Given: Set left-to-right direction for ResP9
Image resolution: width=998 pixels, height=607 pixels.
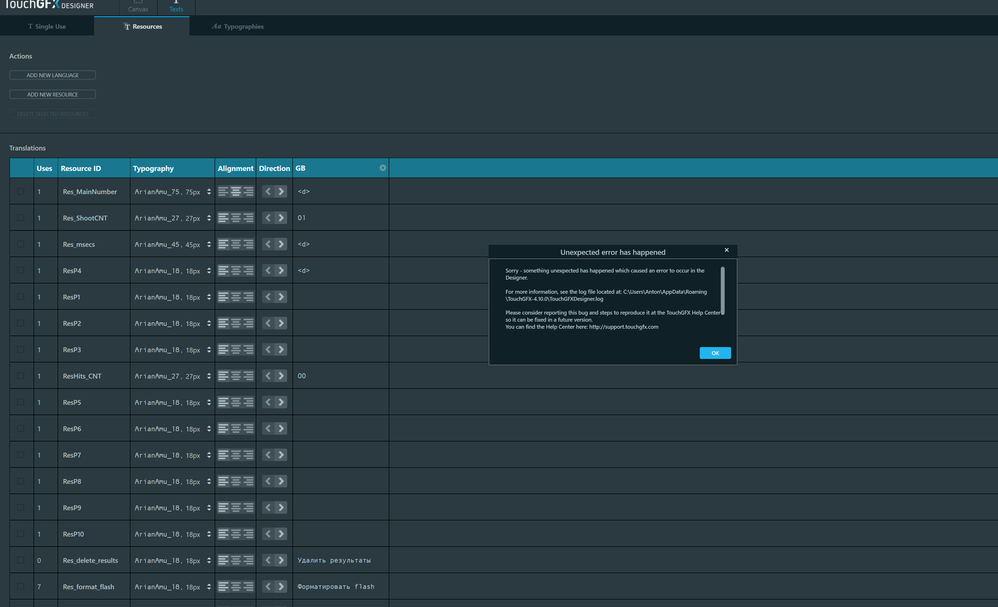Looking at the screenshot, I should click(281, 508).
